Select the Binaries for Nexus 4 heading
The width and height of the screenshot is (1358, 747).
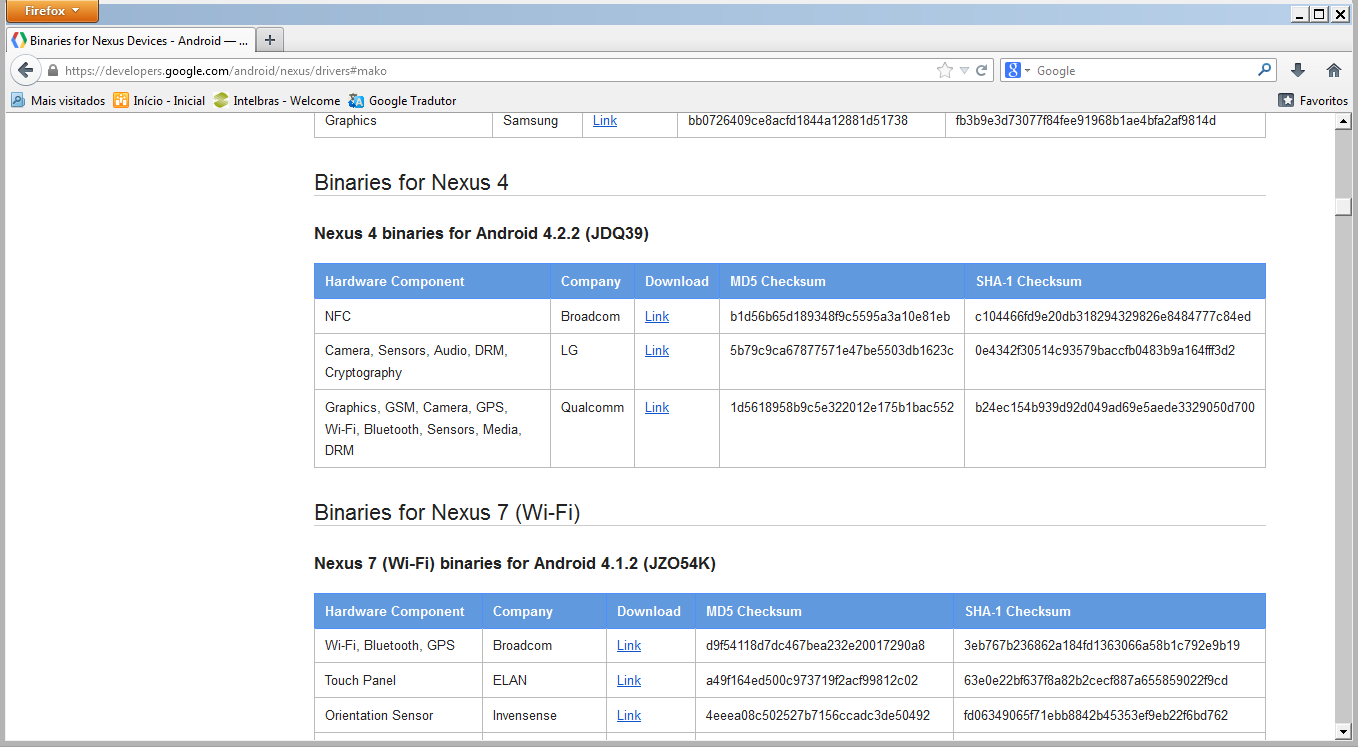pyautogui.click(x=411, y=182)
